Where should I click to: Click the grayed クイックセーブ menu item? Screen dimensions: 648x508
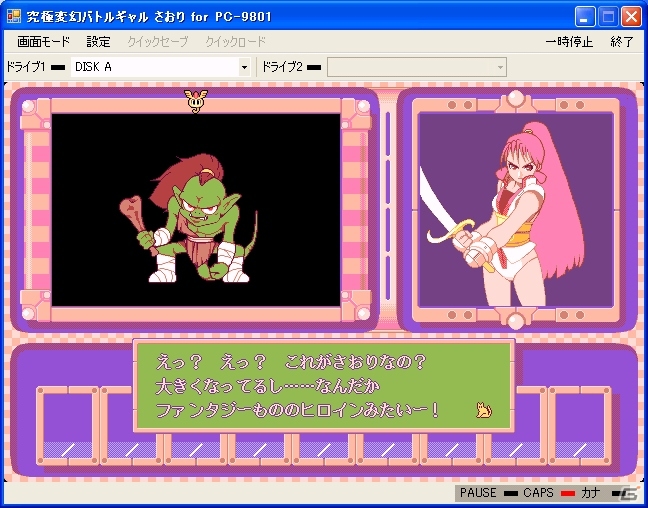(157, 42)
